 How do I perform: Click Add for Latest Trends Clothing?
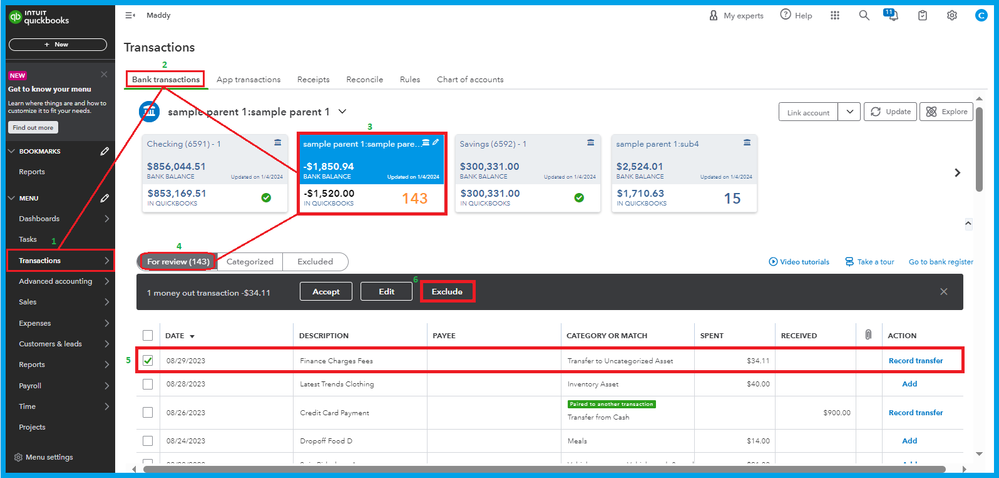click(910, 384)
